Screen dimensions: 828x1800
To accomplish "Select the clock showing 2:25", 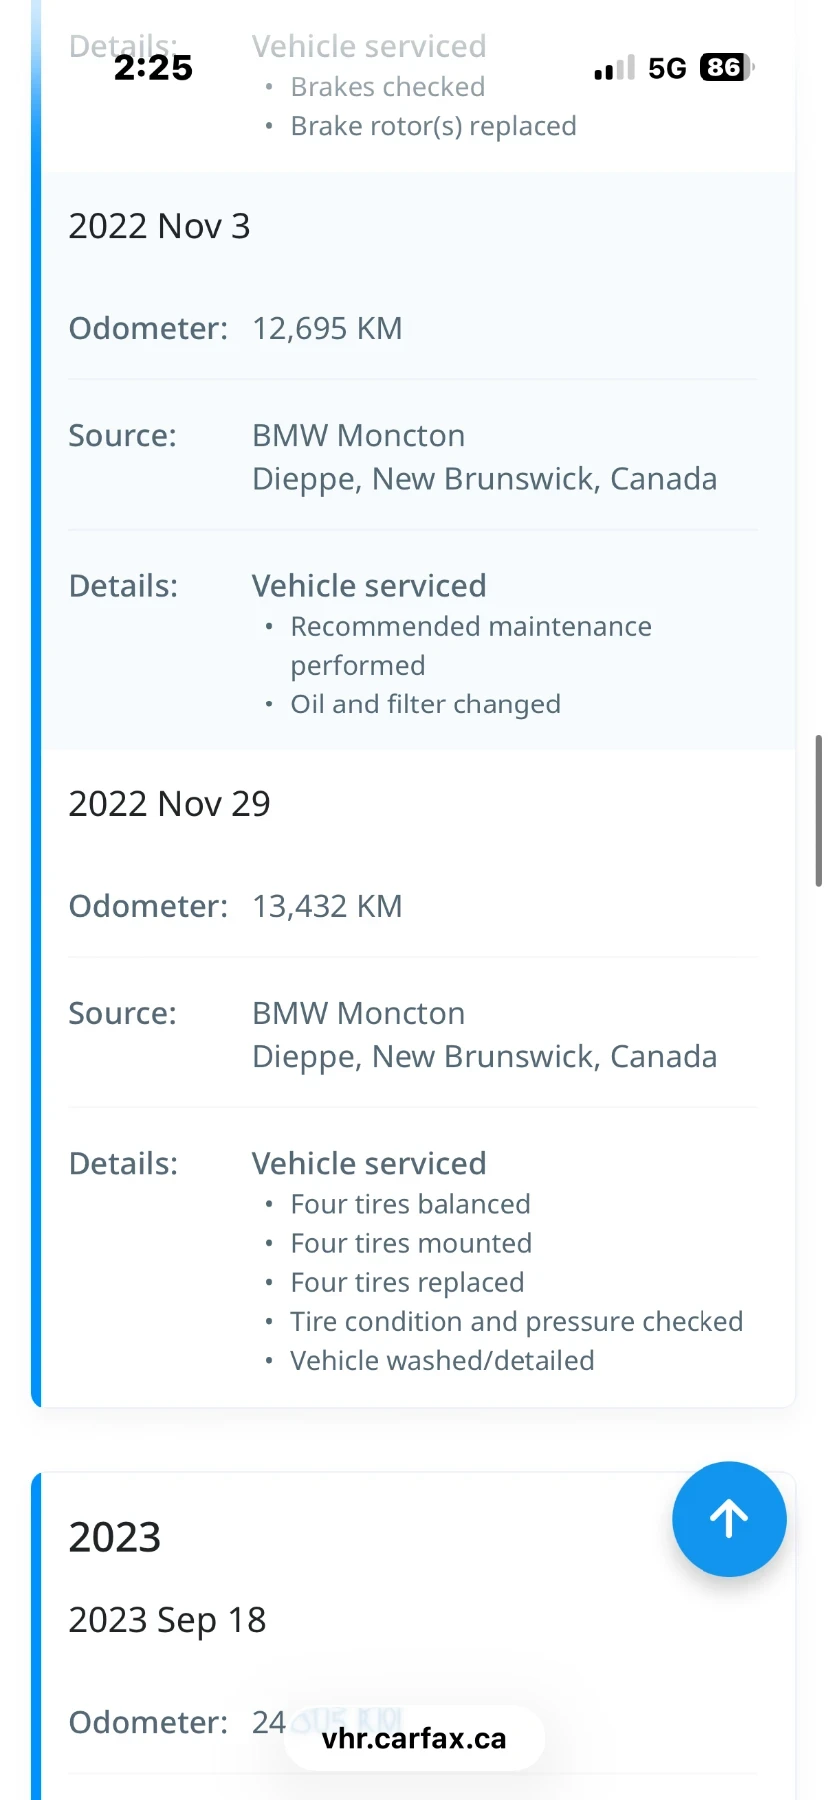I will tap(154, 67).
